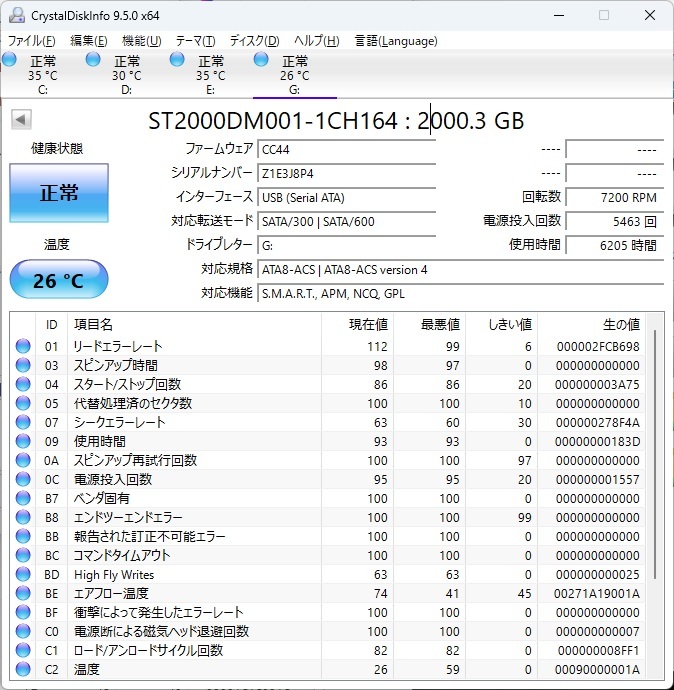Screen dimensions: 674x690
Task: Click the attribute list vertical scrollbar
Action: tap(656, 450)
